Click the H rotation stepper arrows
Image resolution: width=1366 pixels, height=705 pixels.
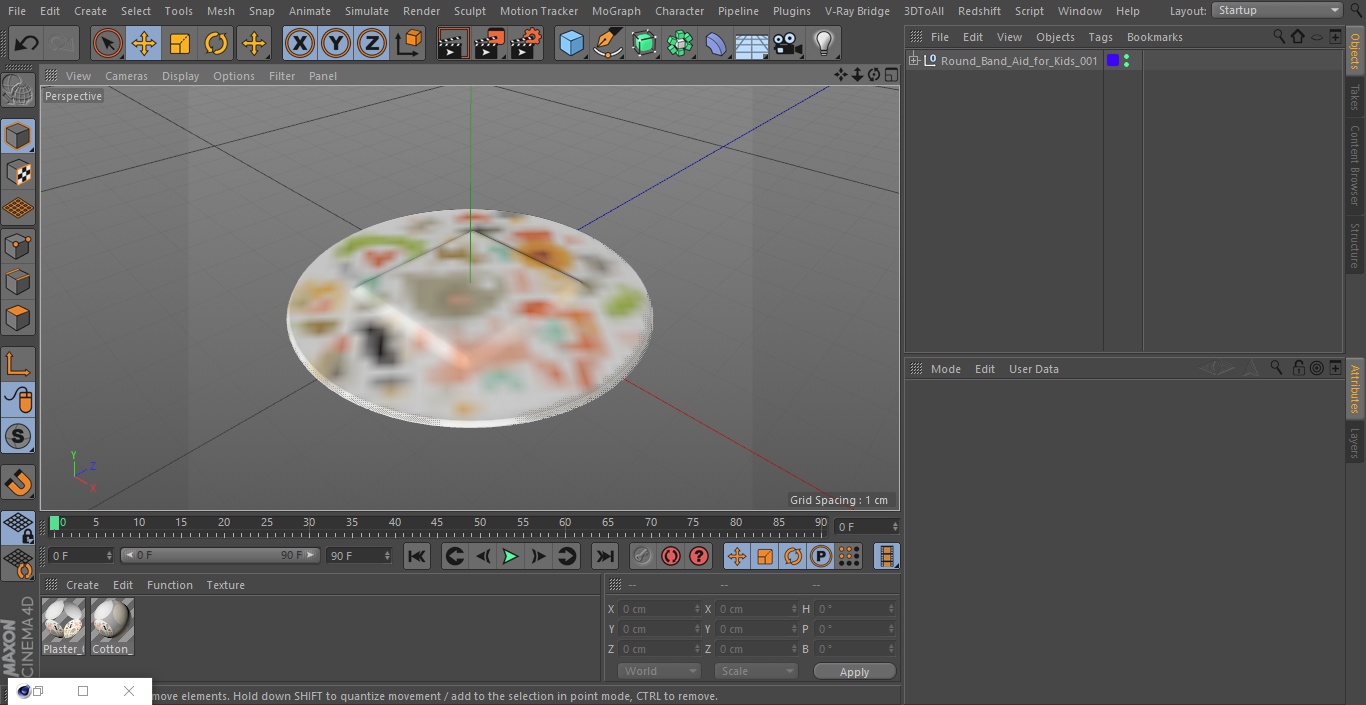pos(892,609)
